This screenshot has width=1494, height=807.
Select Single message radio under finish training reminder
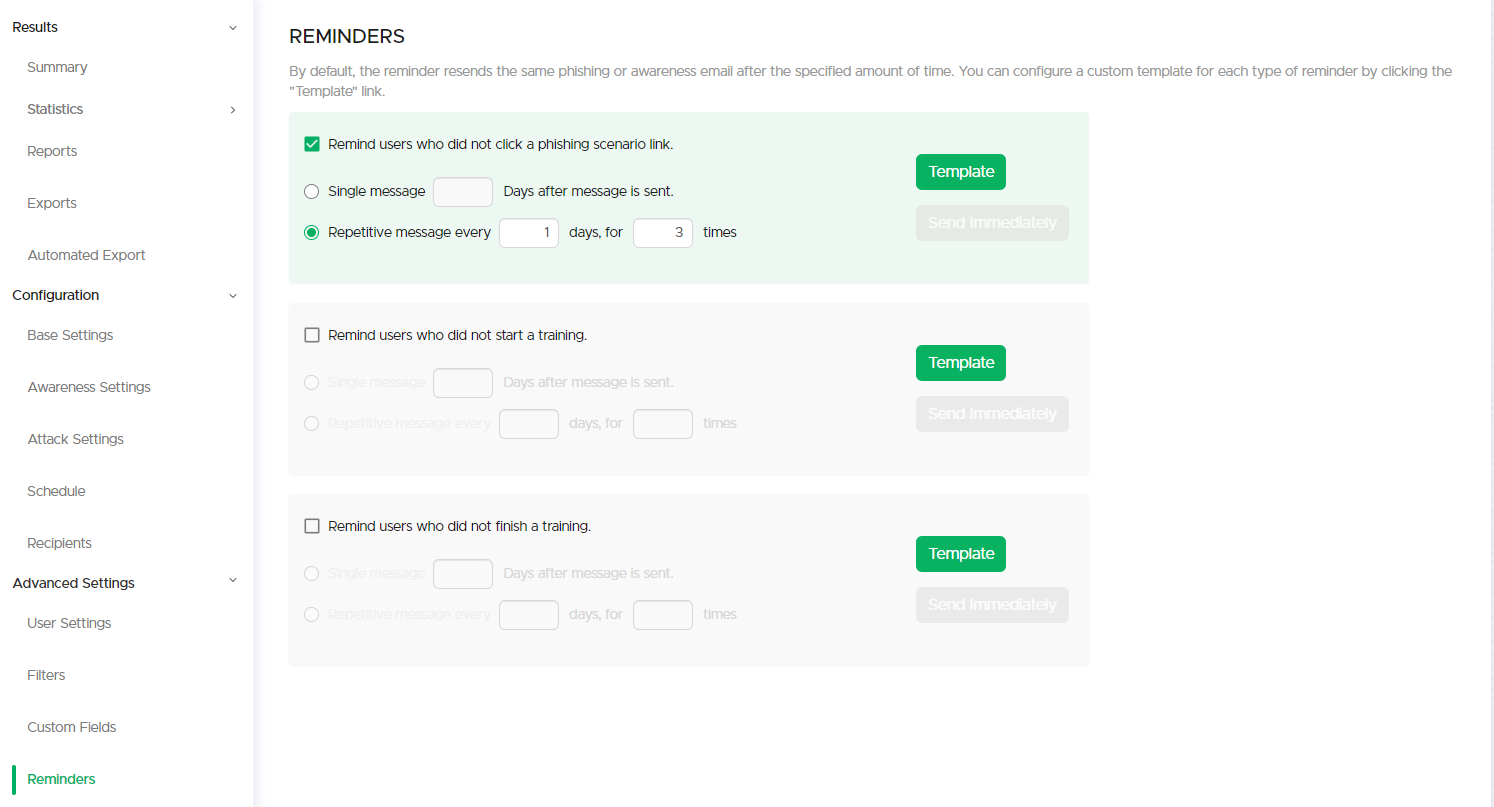pos(312,573)
